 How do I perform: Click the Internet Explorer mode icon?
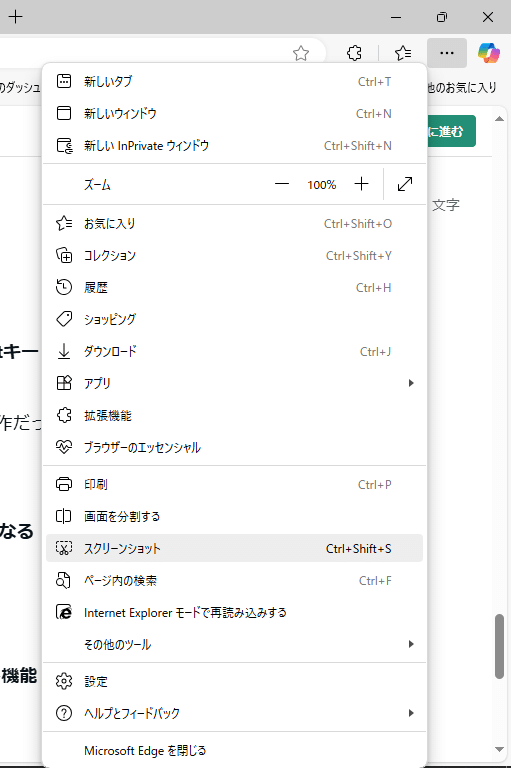[x=64, y=612]
